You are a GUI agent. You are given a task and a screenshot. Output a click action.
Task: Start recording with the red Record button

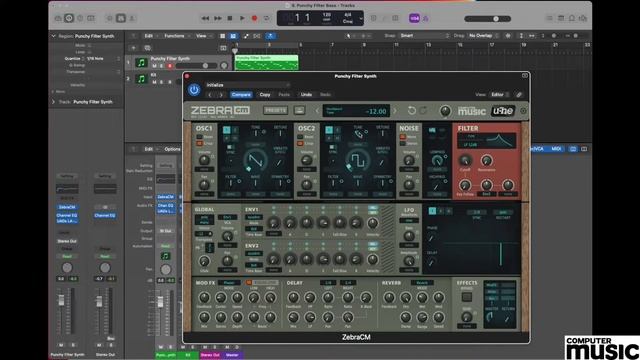[254, 18]
